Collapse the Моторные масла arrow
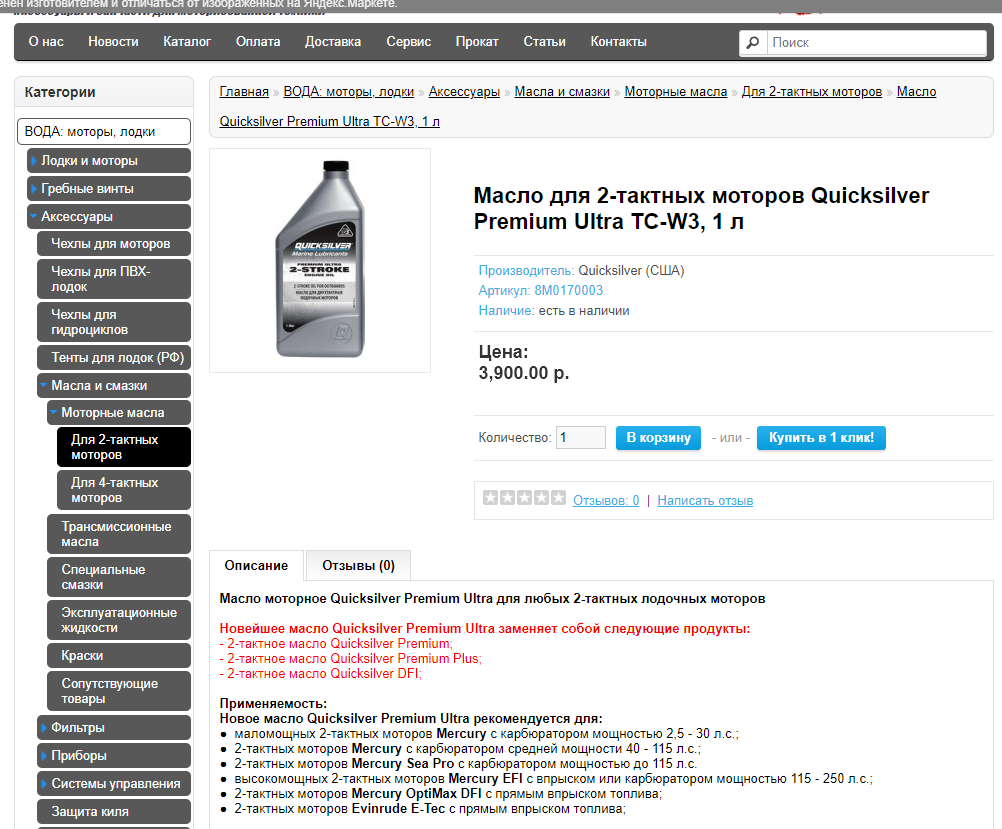The image size is (1002, 829). [54, 413]
